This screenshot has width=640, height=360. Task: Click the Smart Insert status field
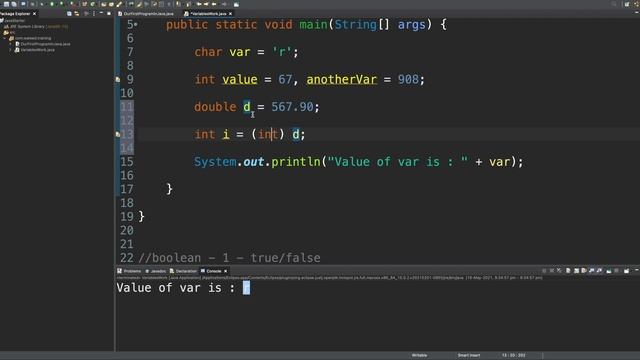pyautogui.click(x=469, y=356)
